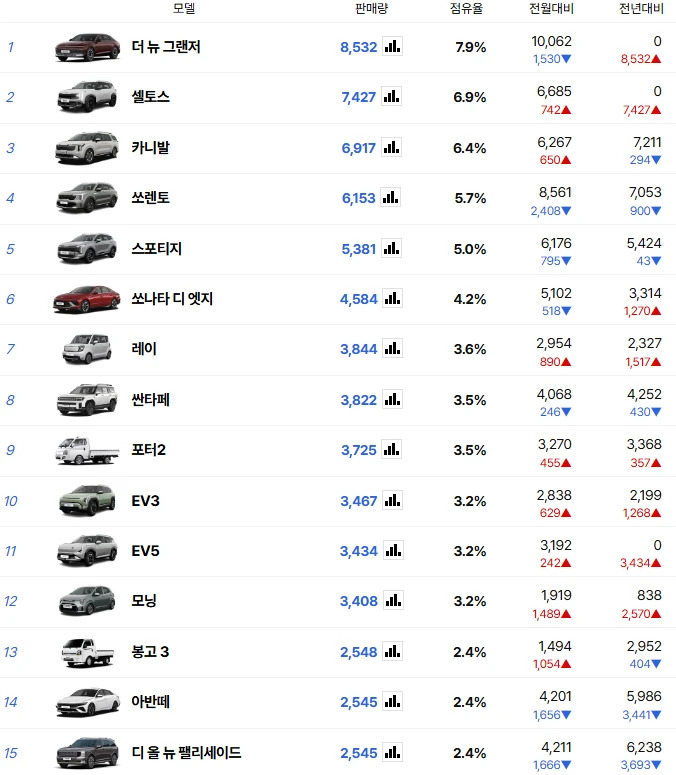The height and width of the screenshot is (775, 676).
Task: Click market share value 7.9%
Action: (471, 47)
